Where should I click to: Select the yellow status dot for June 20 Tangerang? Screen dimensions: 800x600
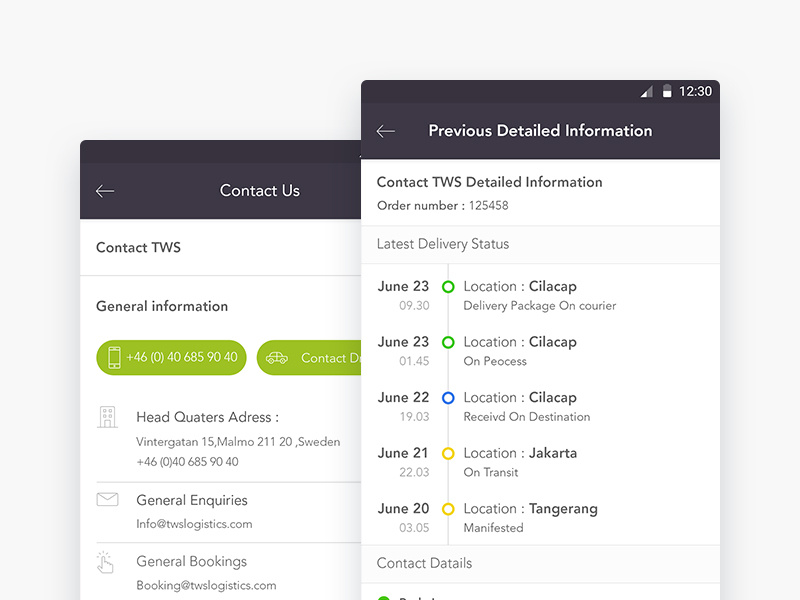coord(448,508)
